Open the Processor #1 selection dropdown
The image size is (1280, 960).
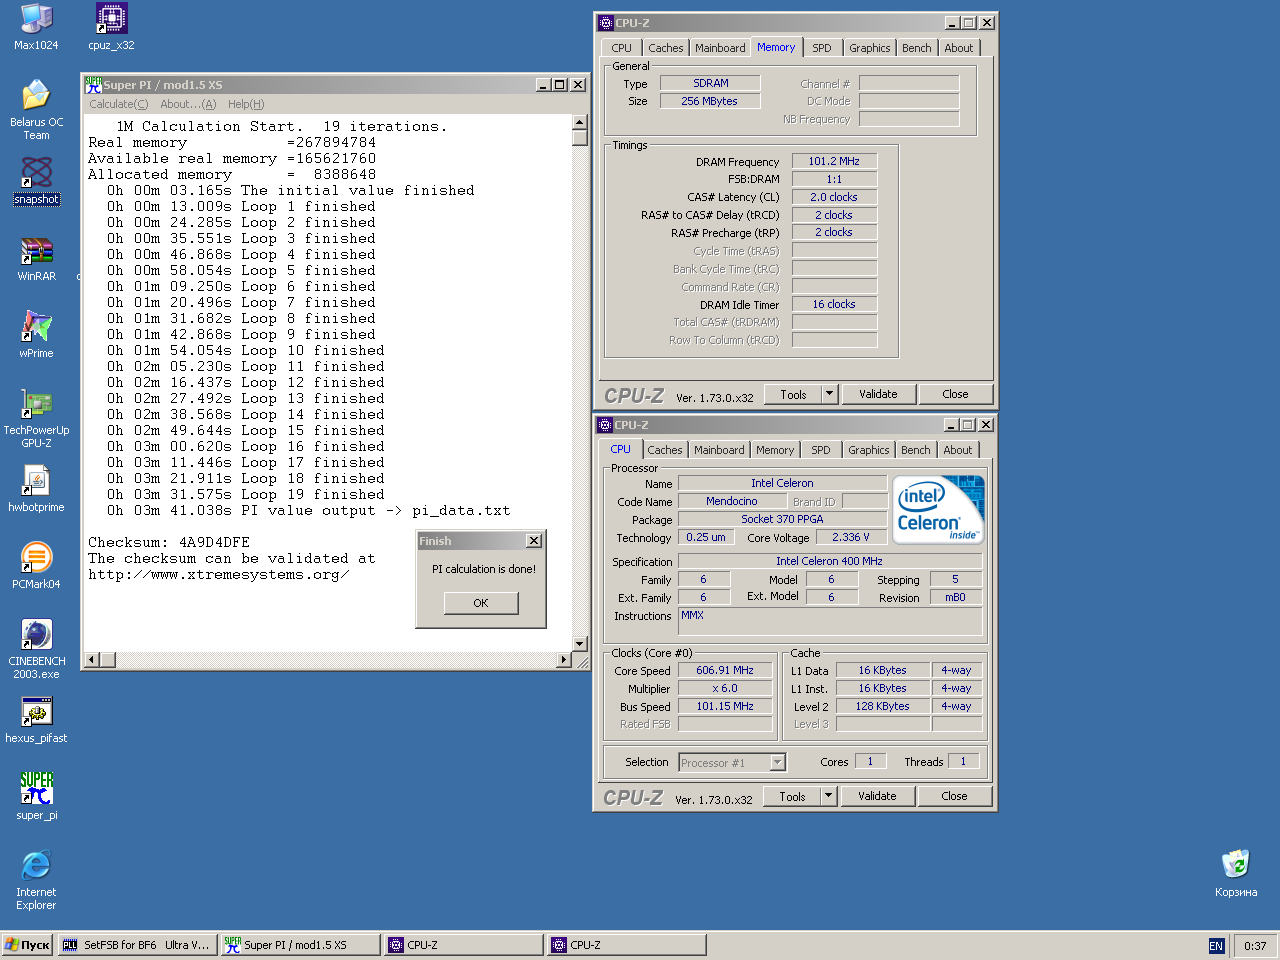[732, 763]
